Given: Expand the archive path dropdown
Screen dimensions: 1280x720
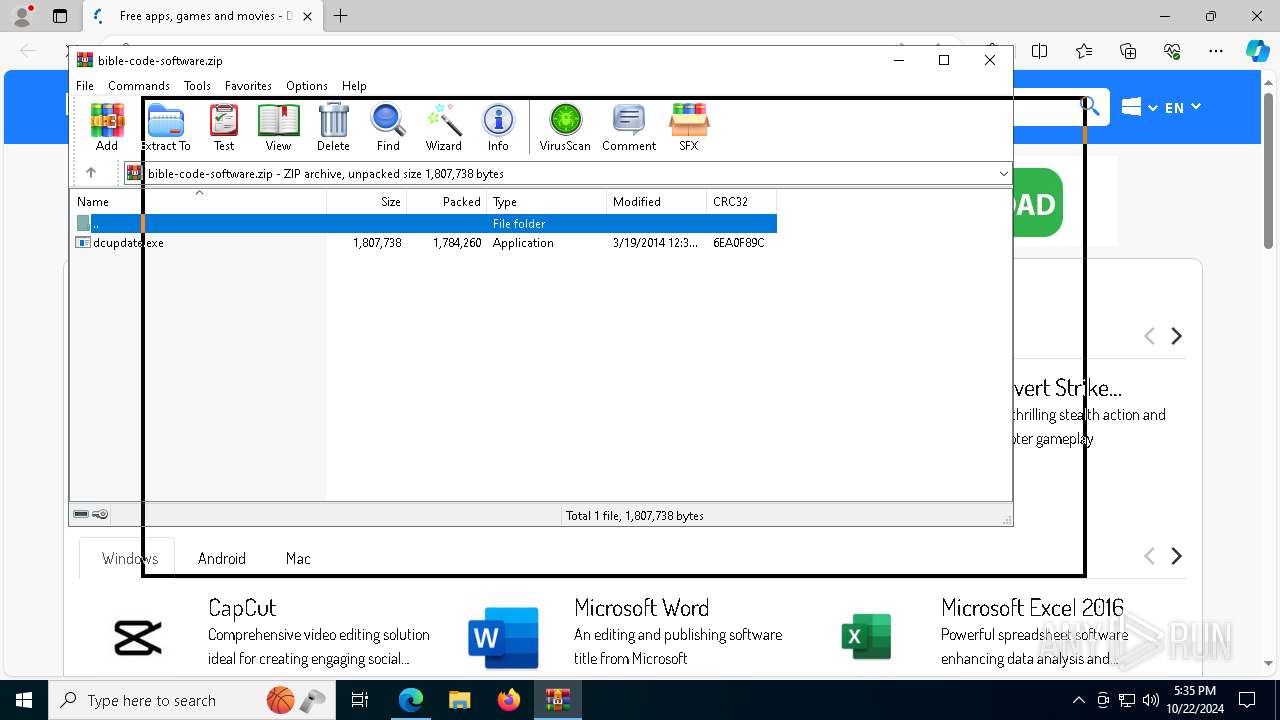Looking at the screenshot, I should pos(1003,174).
